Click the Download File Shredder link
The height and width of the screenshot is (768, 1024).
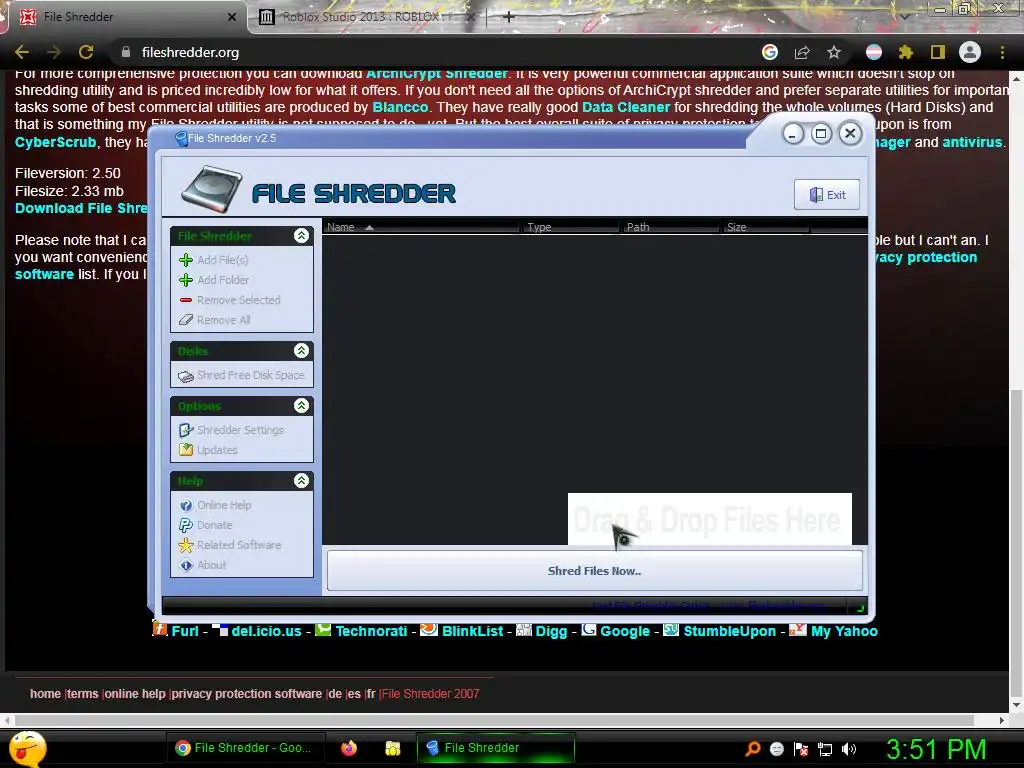82,208
